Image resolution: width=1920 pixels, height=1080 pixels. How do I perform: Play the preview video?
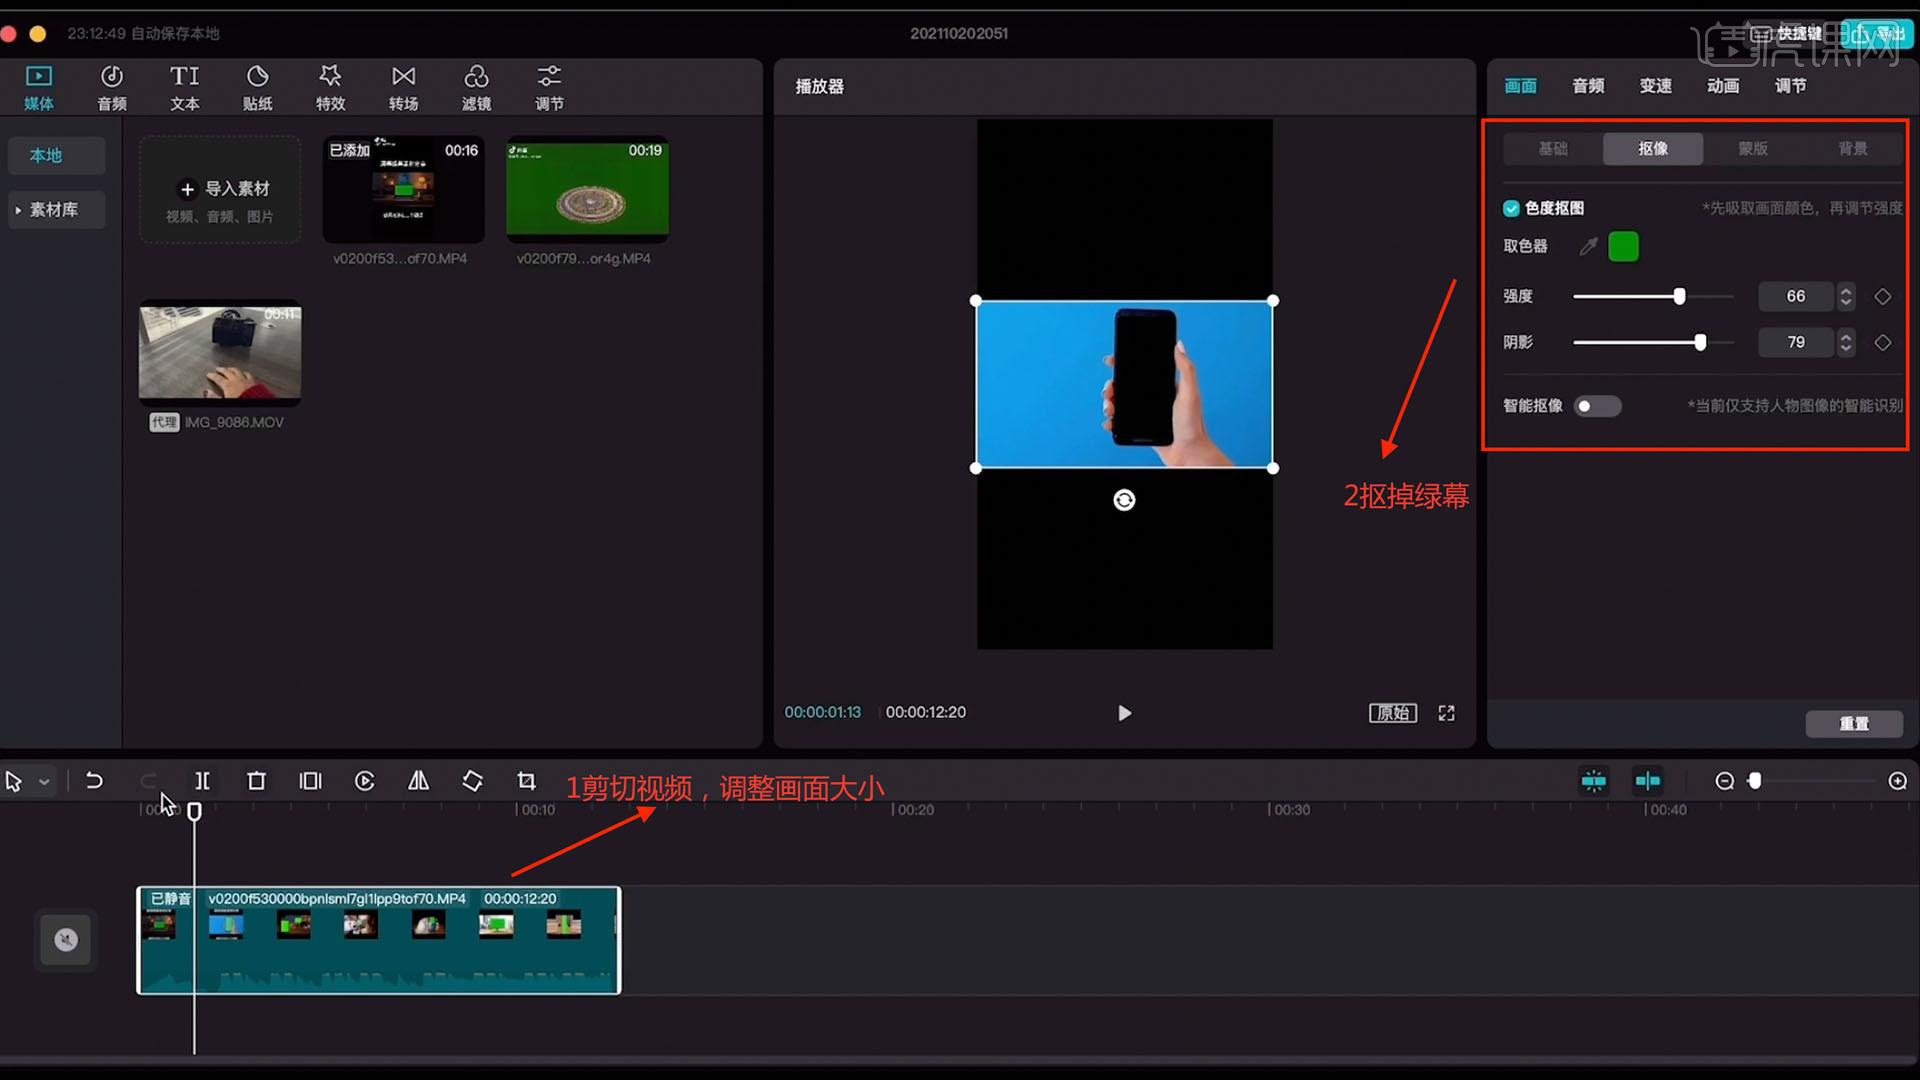tap(1124, 713)
